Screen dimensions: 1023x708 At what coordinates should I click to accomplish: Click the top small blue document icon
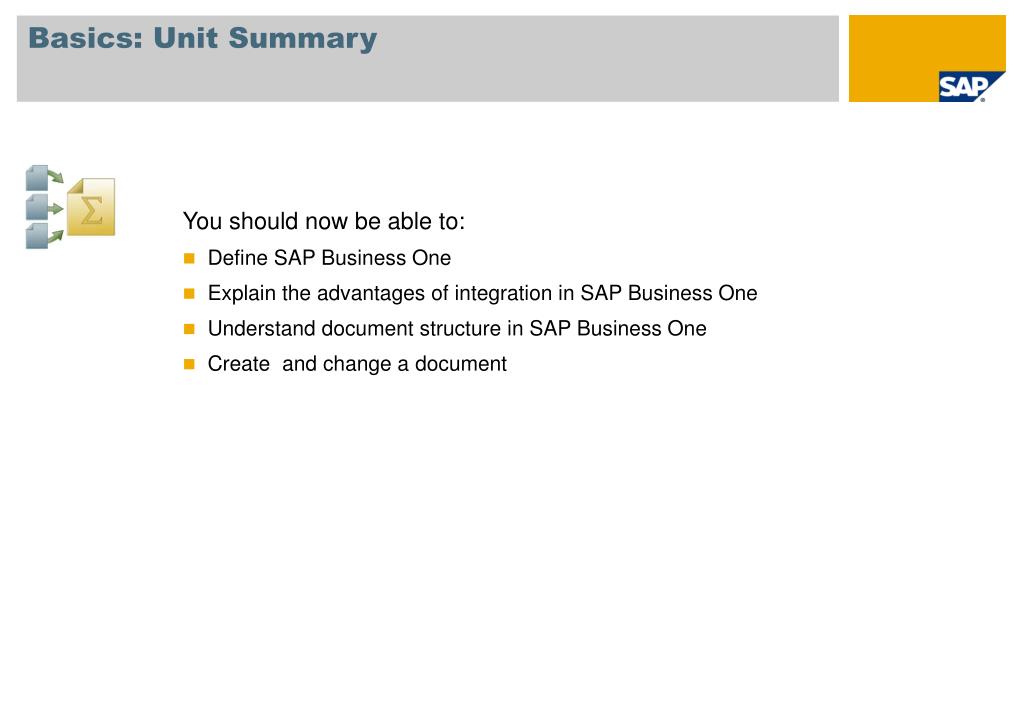click(37, 178)
